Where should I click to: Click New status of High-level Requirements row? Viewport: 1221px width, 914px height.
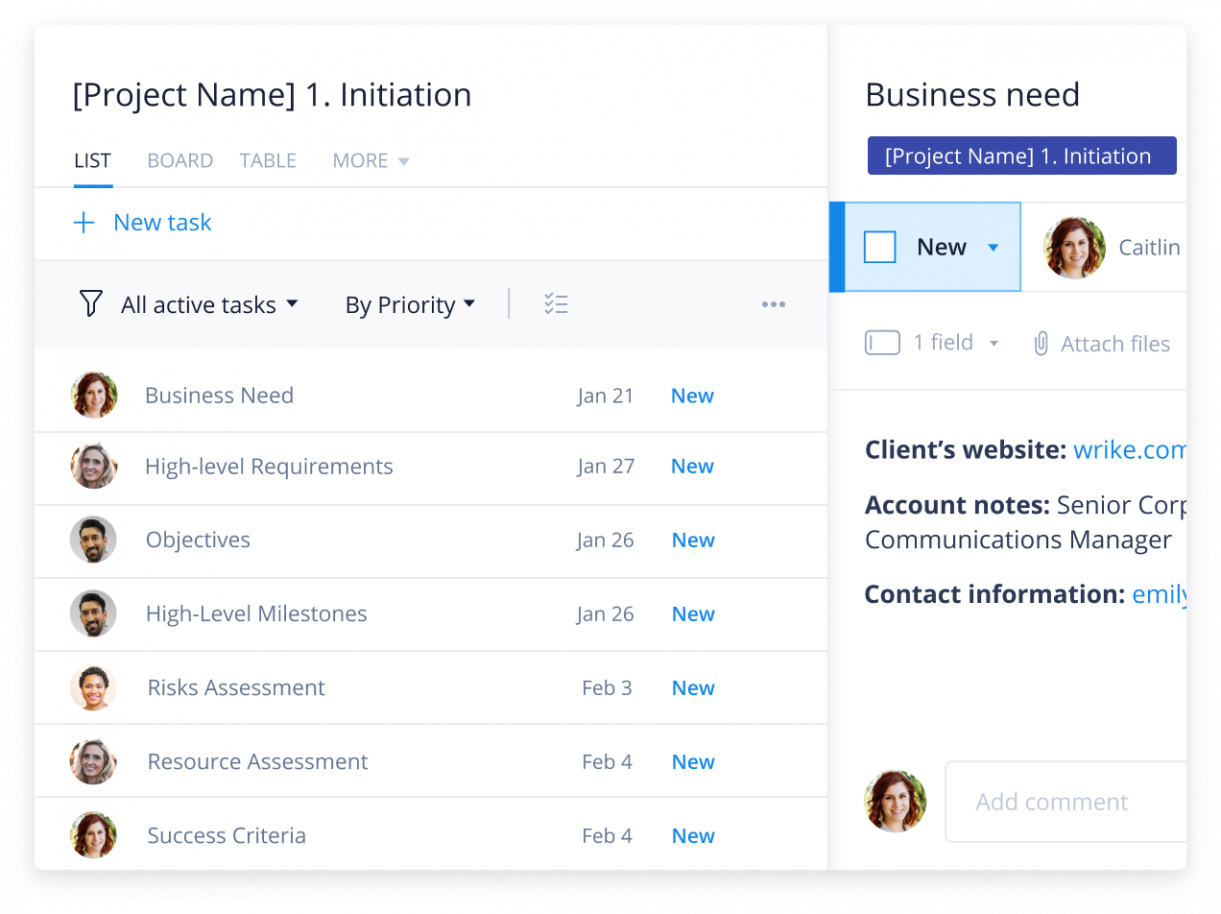point(692,467)
